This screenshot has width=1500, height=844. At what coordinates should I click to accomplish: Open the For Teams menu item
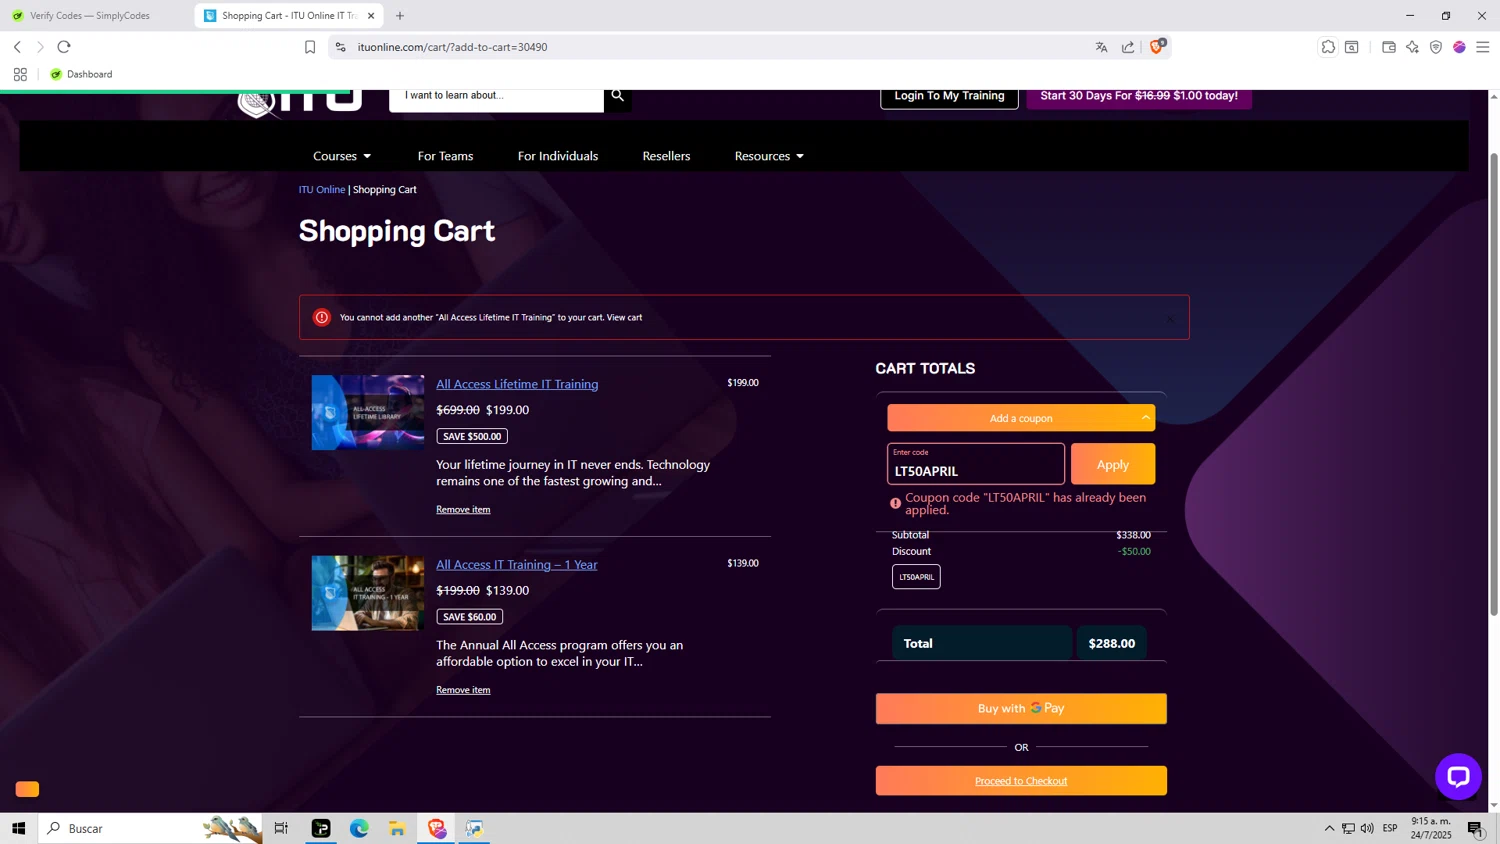pos(445,156)
